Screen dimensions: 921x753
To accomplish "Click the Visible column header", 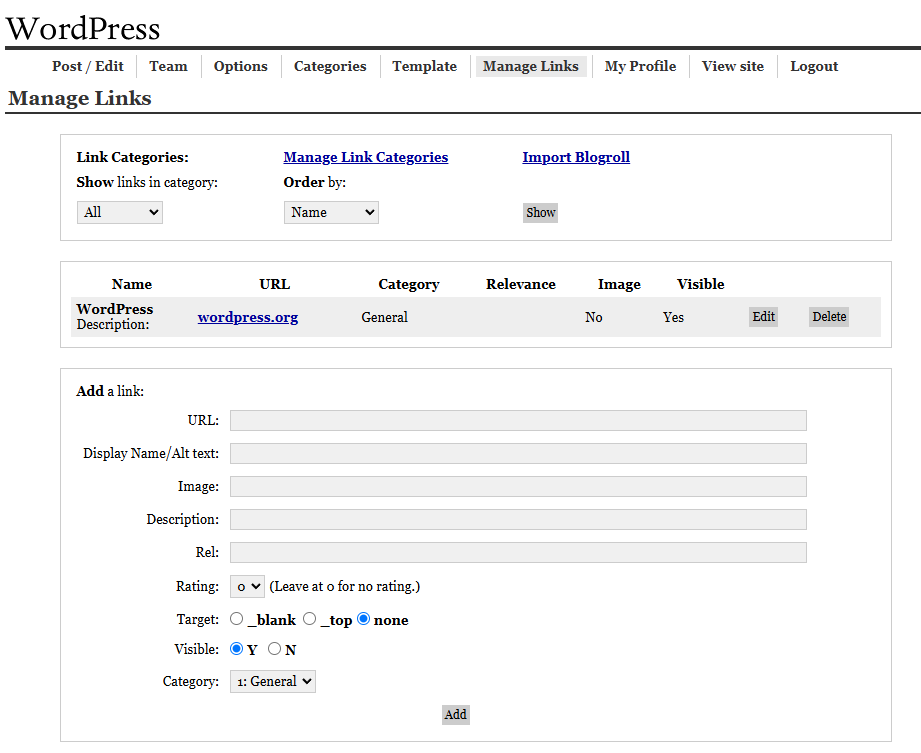I will pyautogui.click(x=701, y=284).
